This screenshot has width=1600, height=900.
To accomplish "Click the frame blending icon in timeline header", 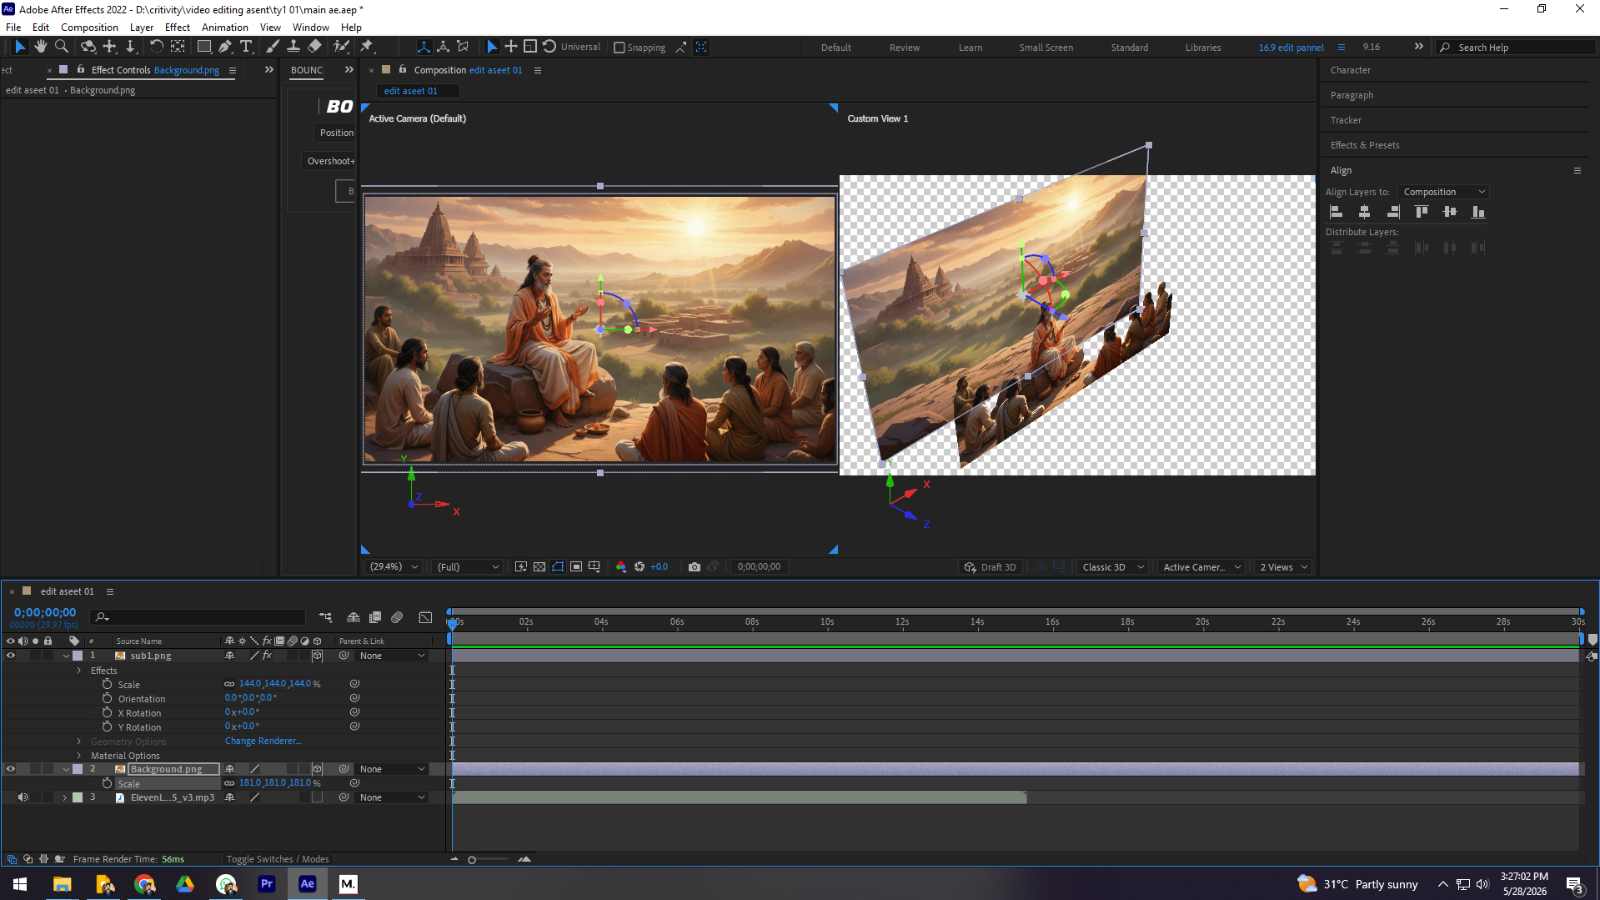I will pyautogui.click(x=375, y=617).
